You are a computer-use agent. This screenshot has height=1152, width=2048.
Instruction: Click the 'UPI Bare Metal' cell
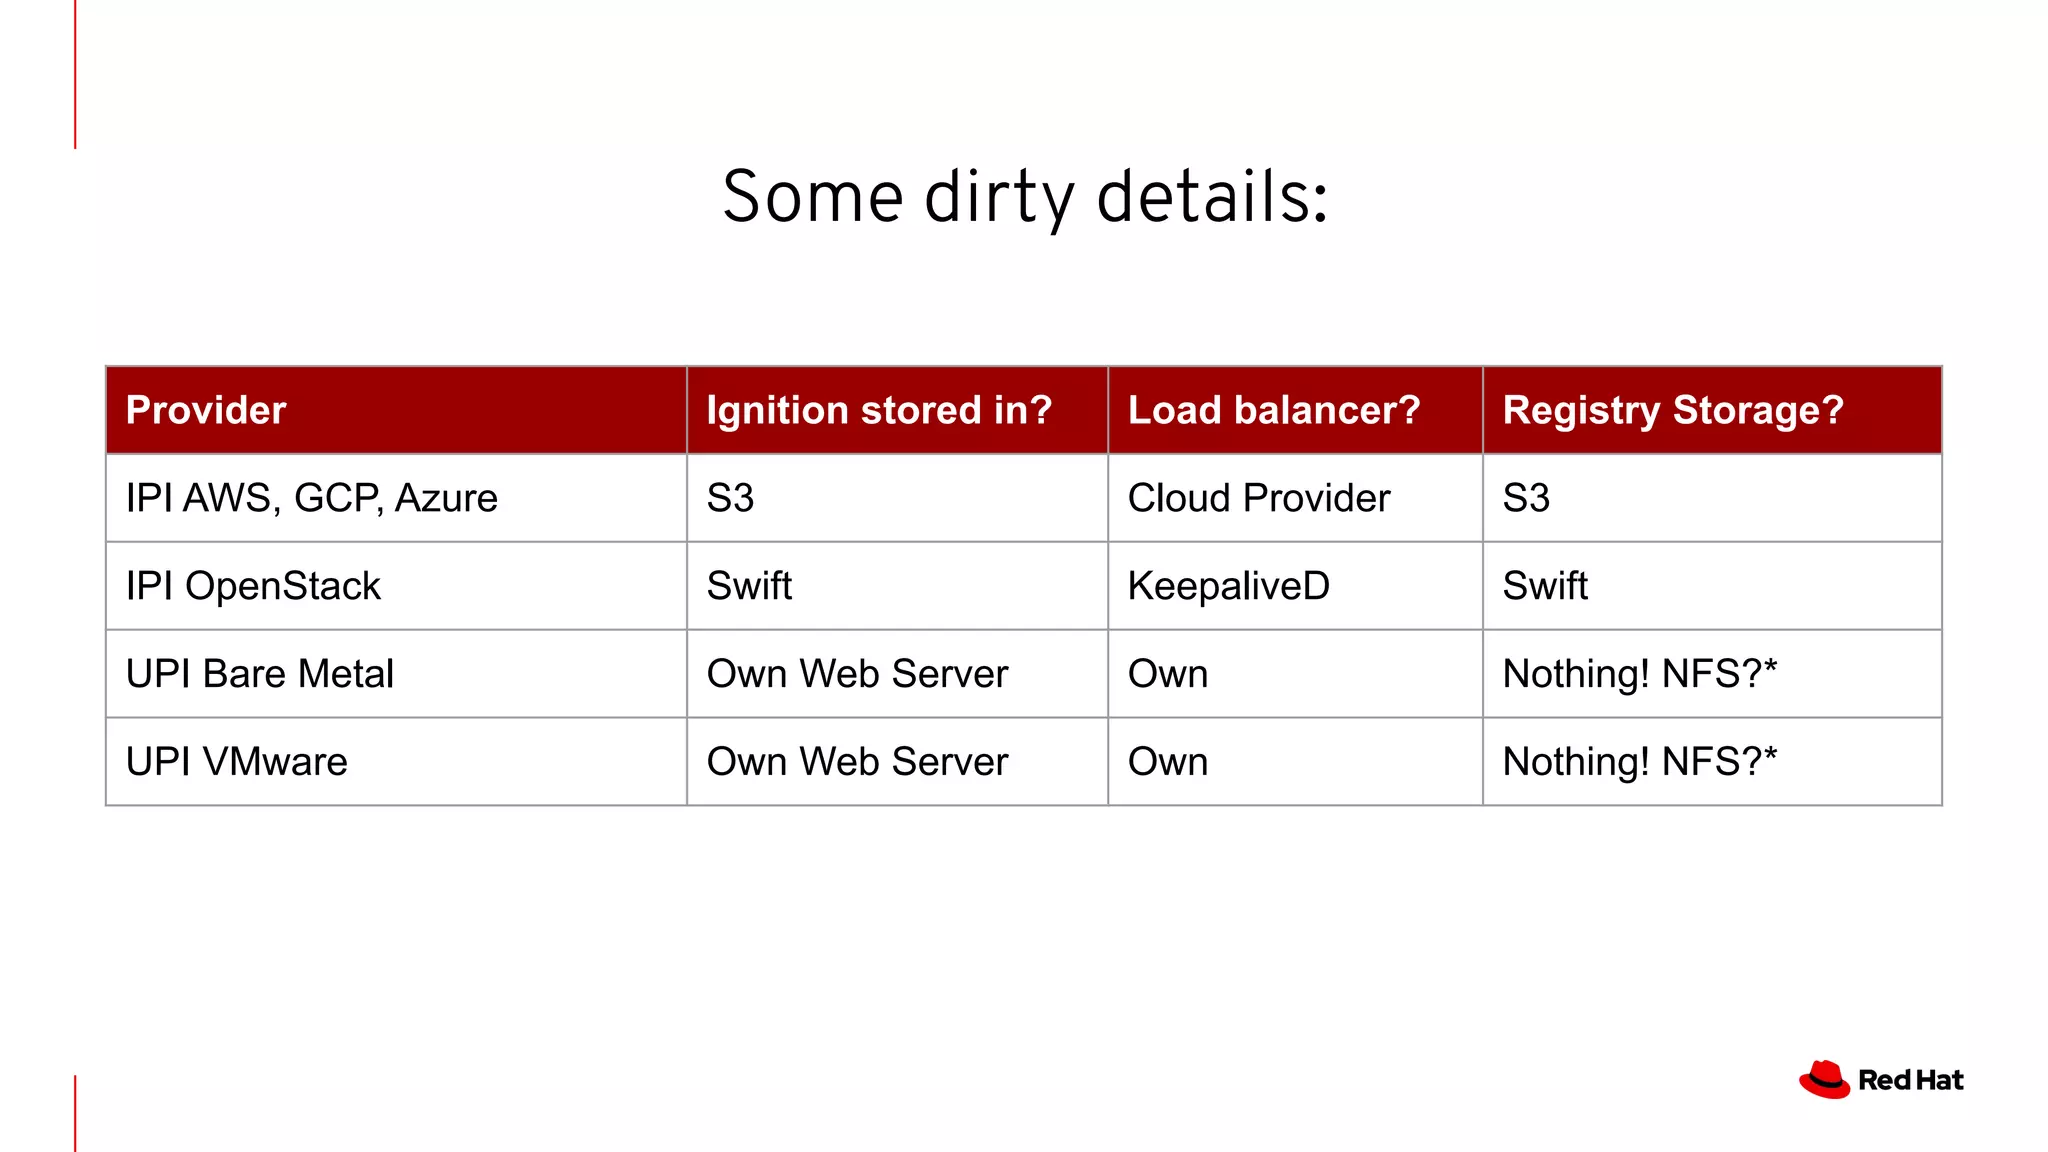tap(259, 674)
